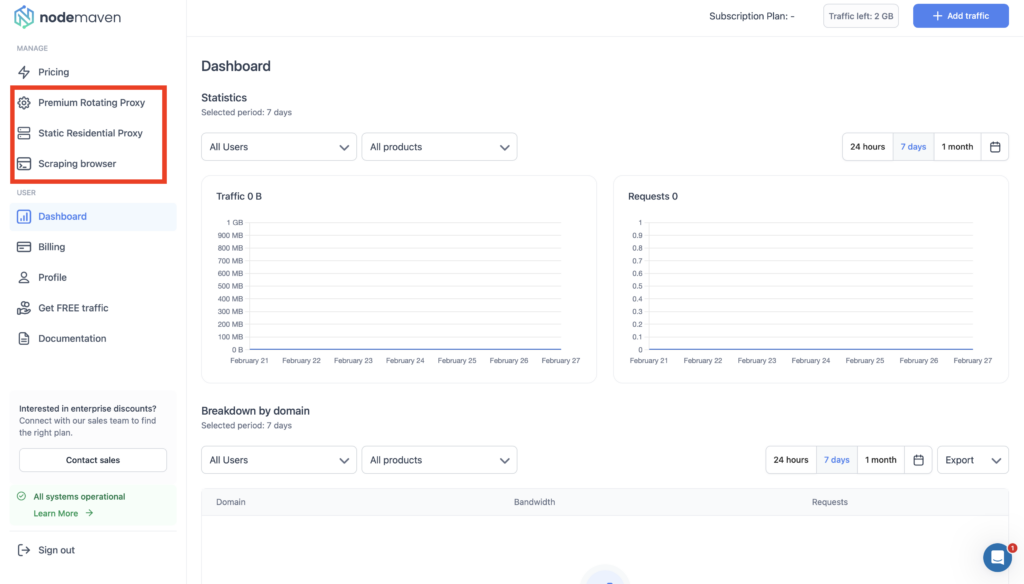The height and width of the screenshot is (584, 1024).
Task: Click the Breakdown by domain heading
Action: point(255,411)
